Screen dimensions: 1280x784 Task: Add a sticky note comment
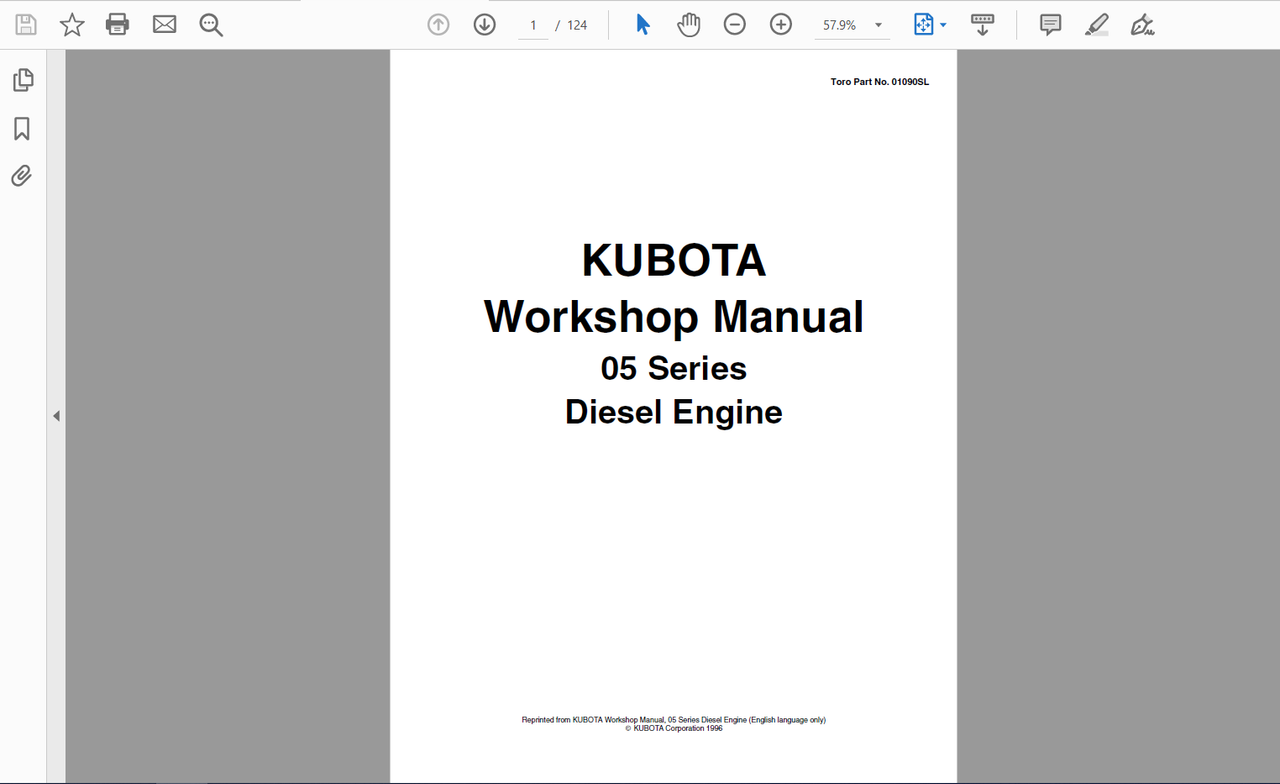pos(1050,25)
